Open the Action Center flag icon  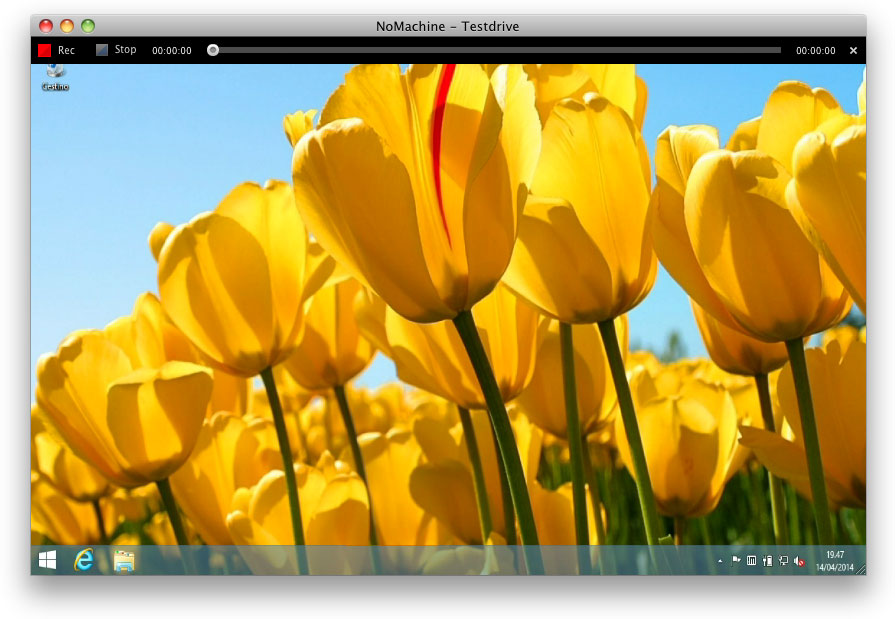pos(736,561)
